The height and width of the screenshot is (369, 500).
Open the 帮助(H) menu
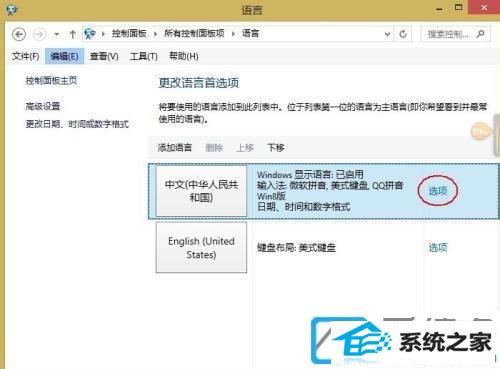click(184, 56)
